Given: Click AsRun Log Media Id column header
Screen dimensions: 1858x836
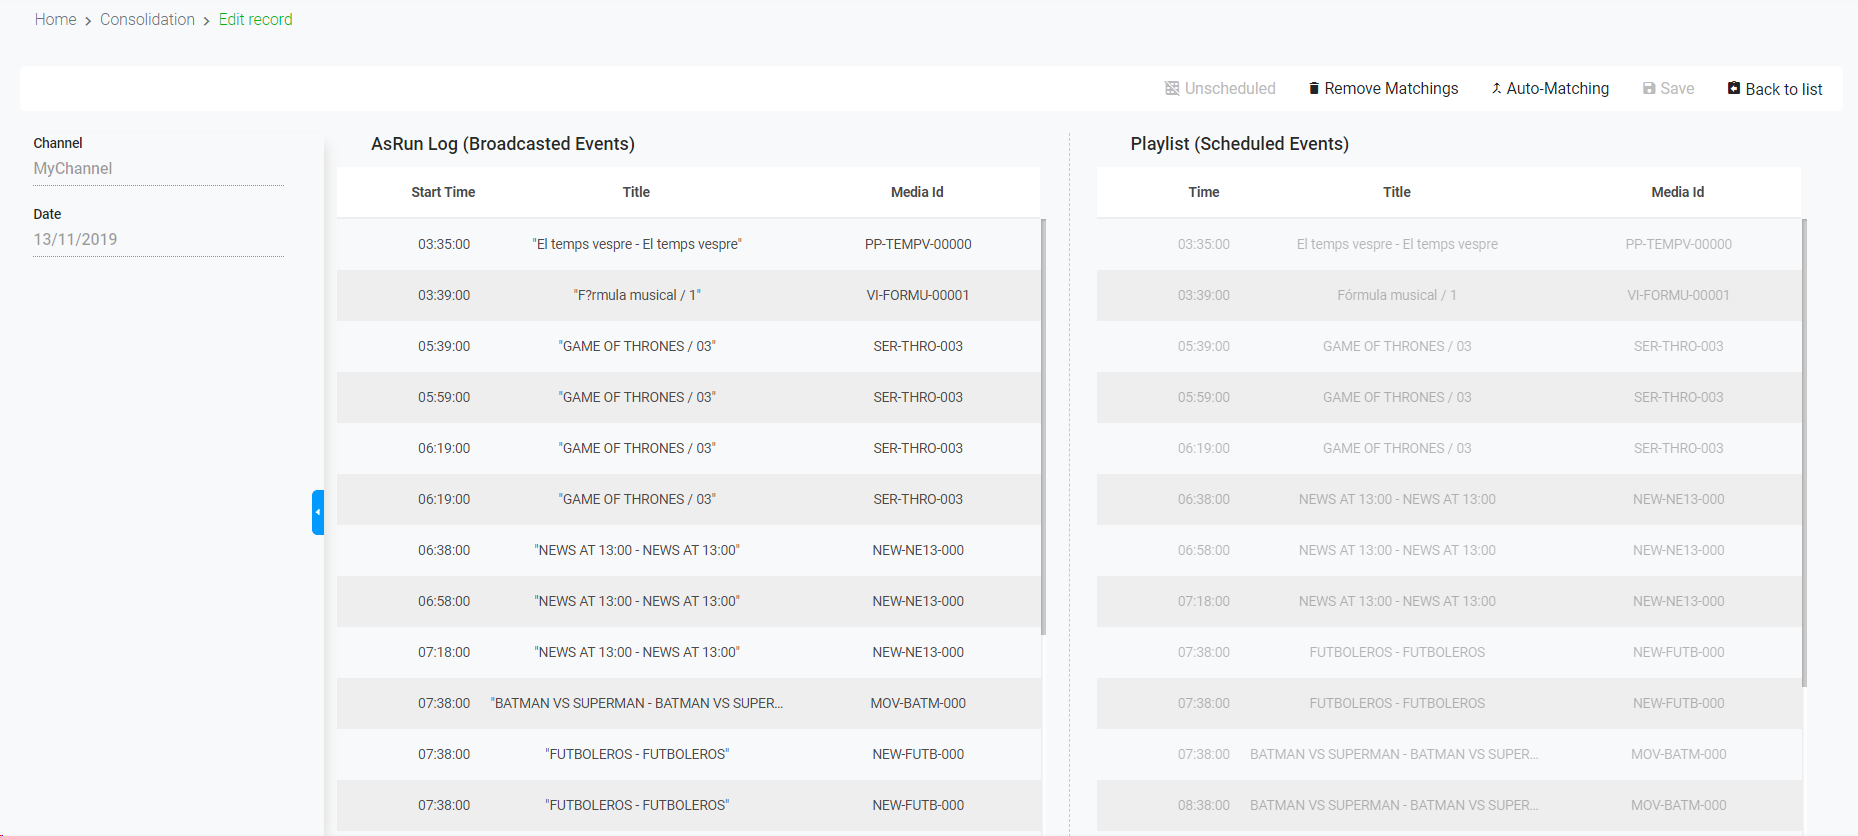Looking at the screenshot, I should pos(917,192).
